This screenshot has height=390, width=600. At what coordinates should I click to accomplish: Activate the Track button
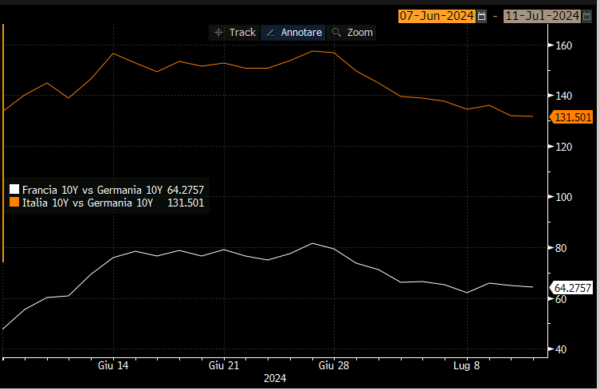point(235,33)
